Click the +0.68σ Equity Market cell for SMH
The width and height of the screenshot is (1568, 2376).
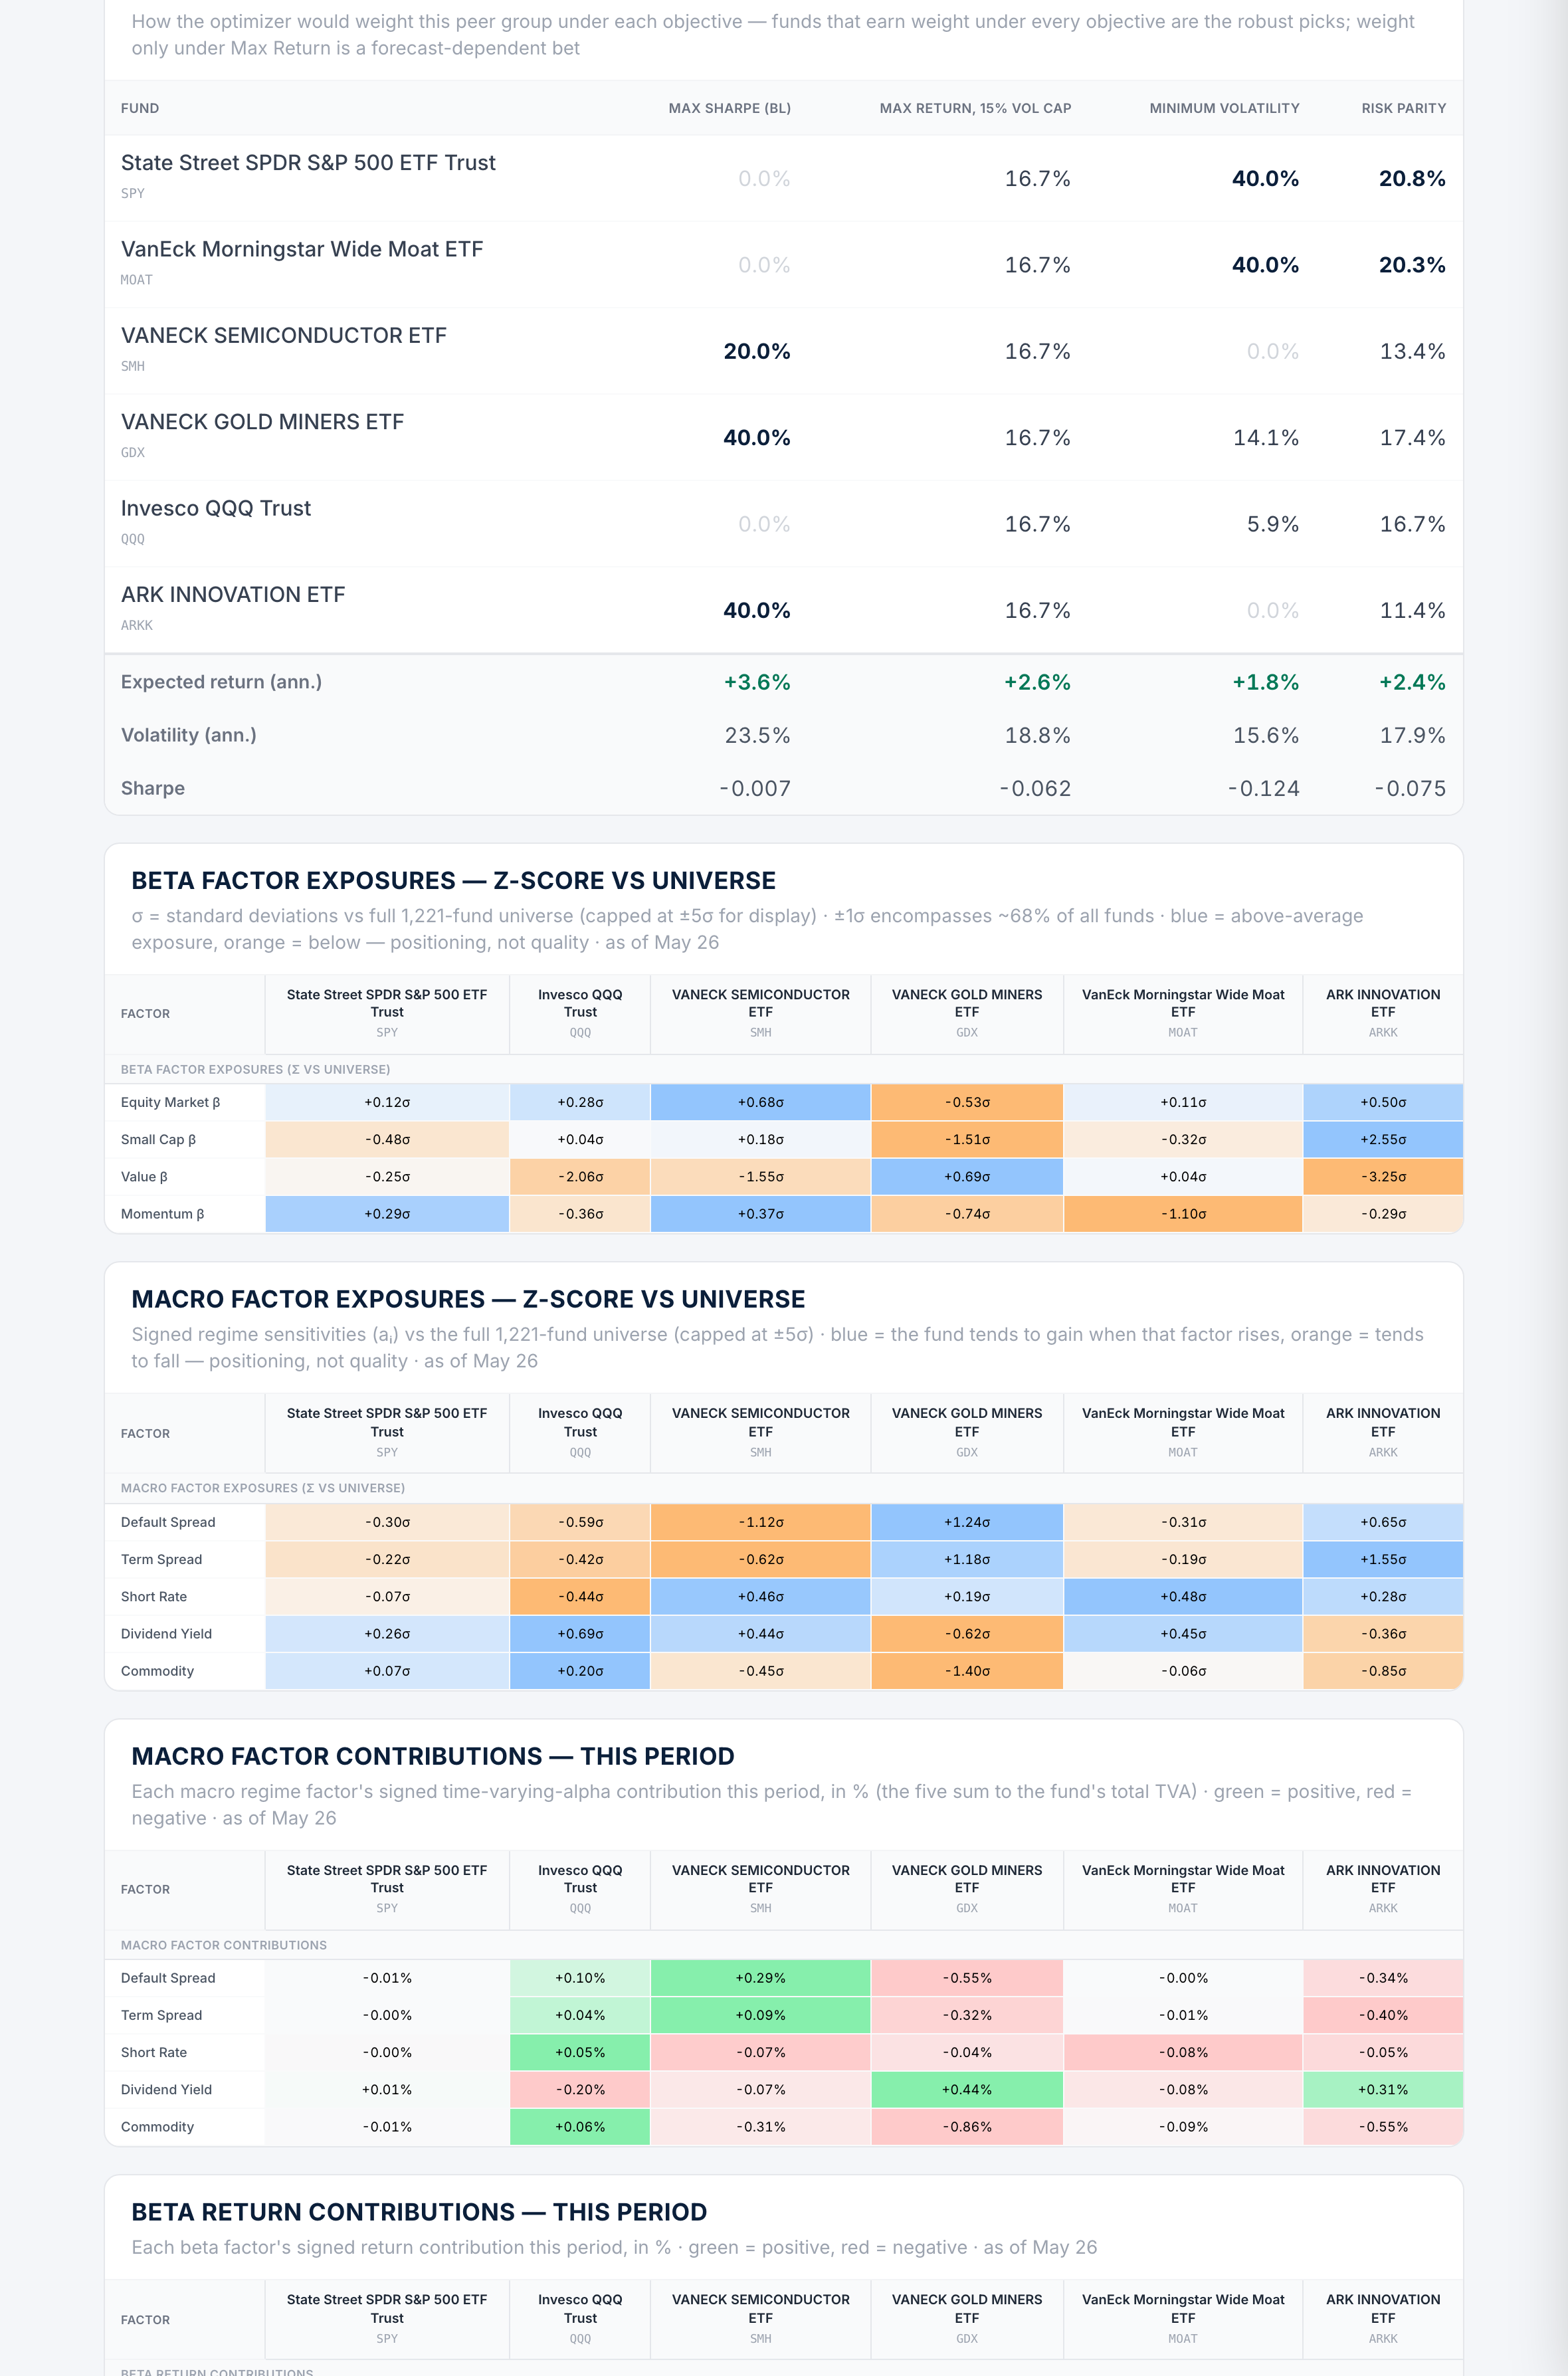761,1102
